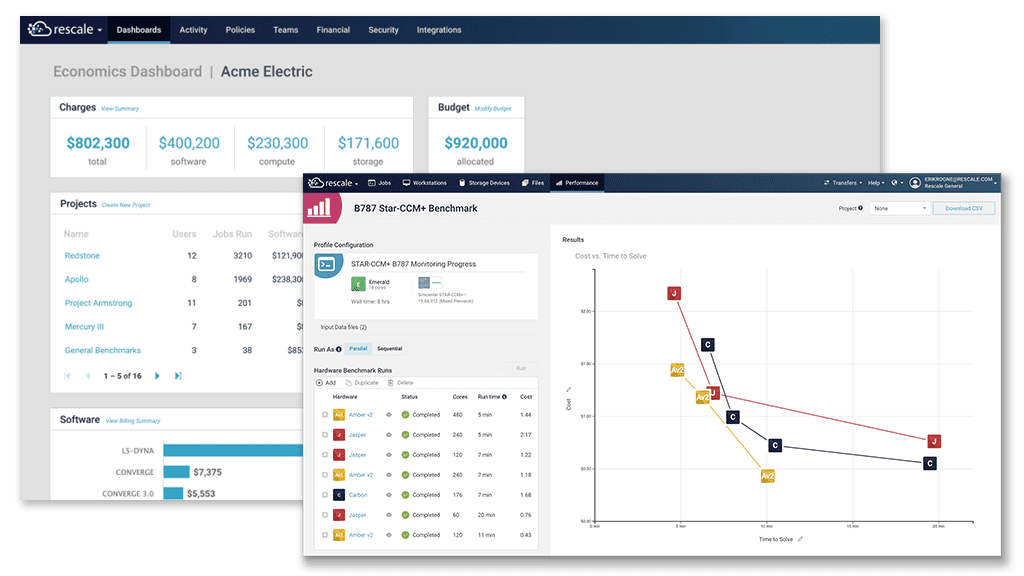Click the Download CSV button
This screenshot has height=576, width=1024.
964,208
